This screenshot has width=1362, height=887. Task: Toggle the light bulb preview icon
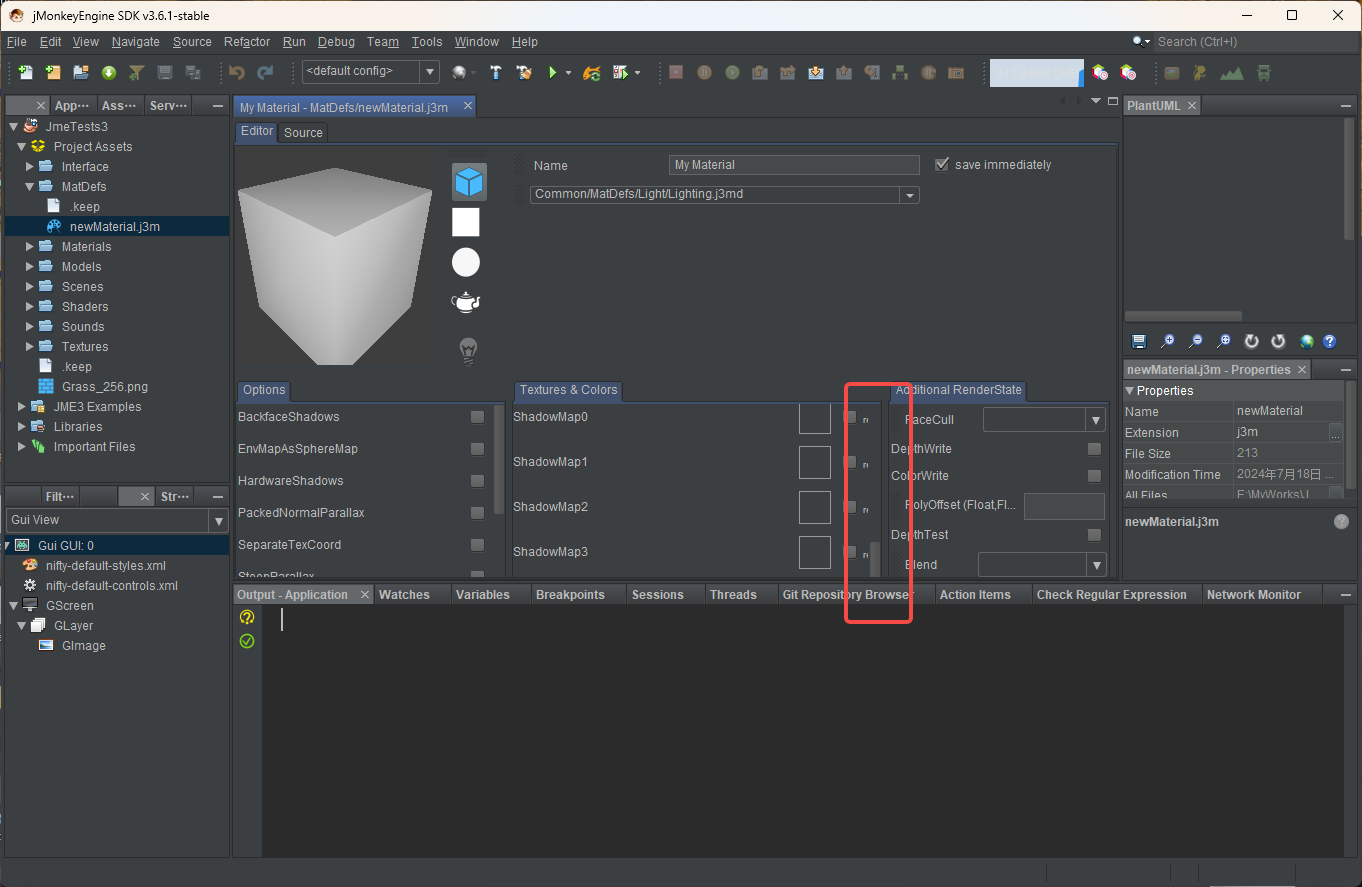tap(467, 350)
